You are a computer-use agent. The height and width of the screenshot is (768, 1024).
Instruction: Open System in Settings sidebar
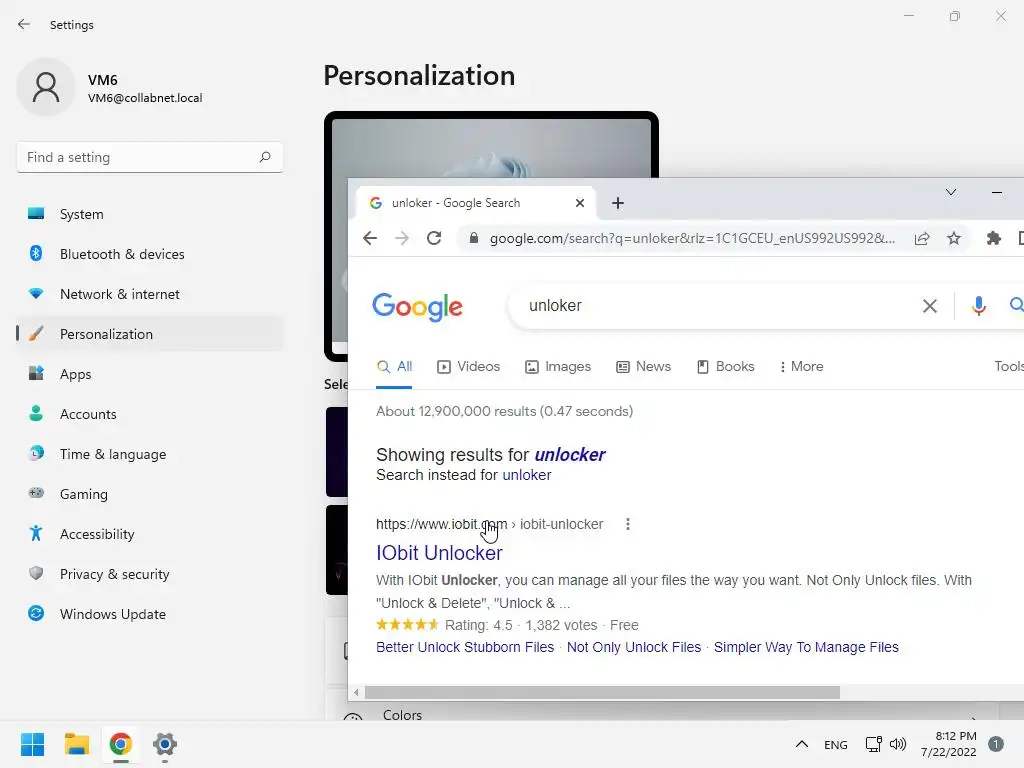(150, 214)
